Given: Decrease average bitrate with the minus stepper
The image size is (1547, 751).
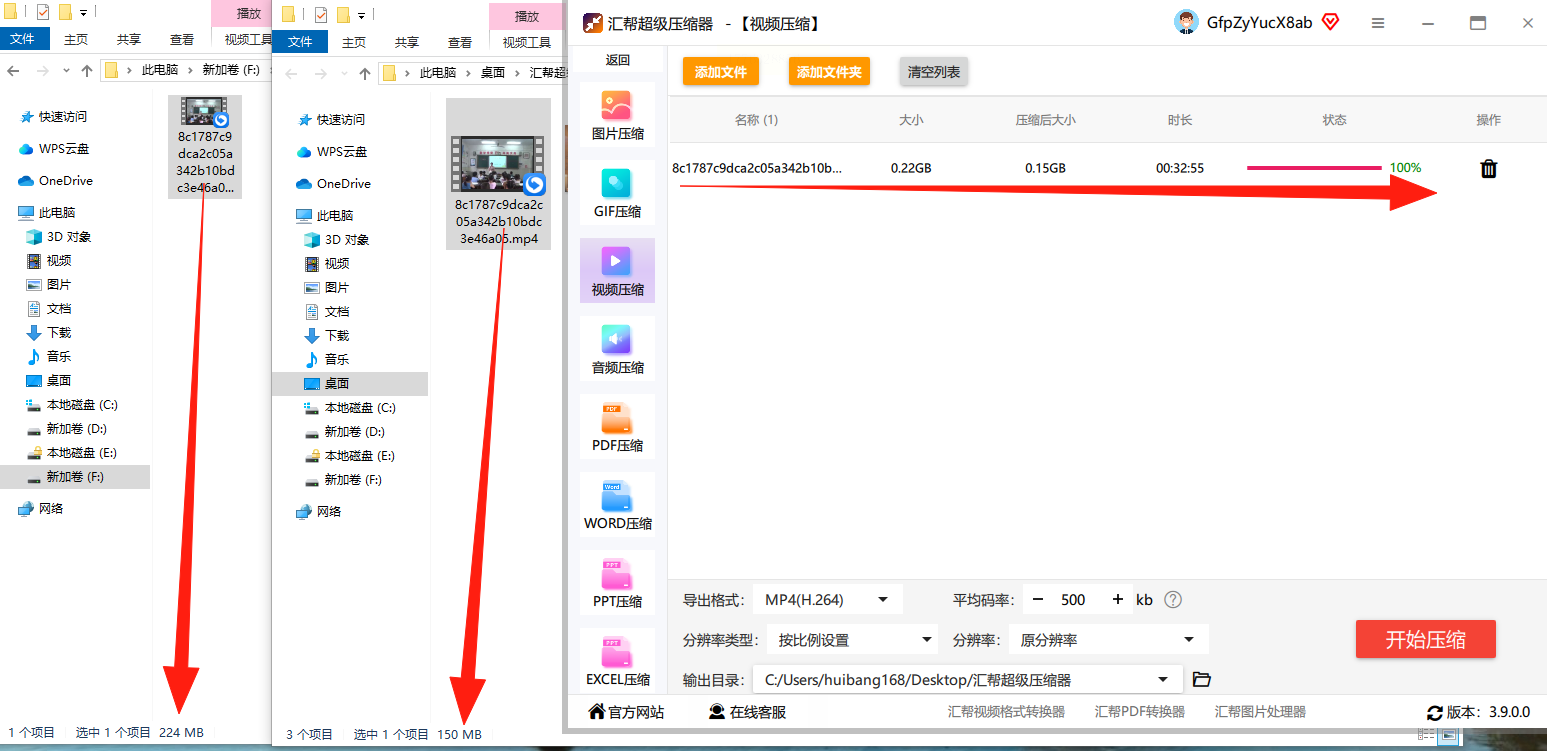Looking at the screenshot, I should coord(1038,600).
